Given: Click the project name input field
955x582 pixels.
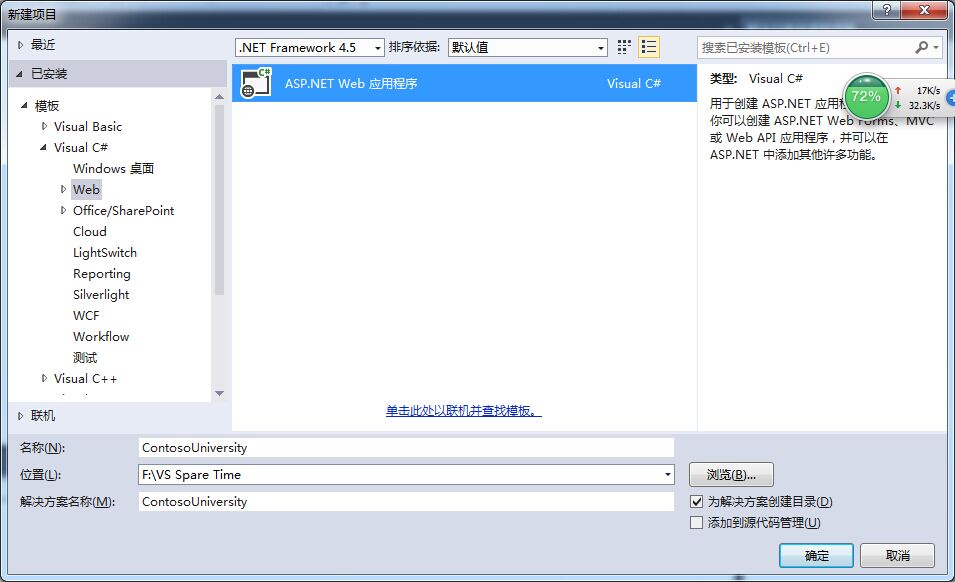Looking at the screenshot, I should point(406,447).
